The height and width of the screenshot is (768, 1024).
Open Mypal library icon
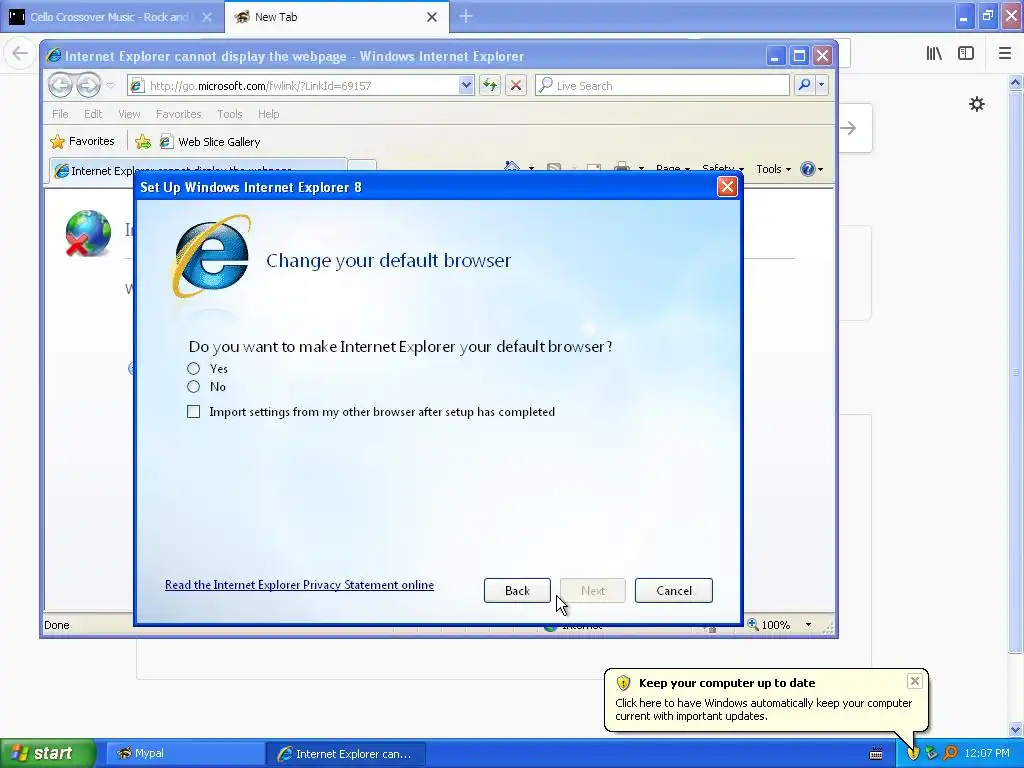click(934, 53)
